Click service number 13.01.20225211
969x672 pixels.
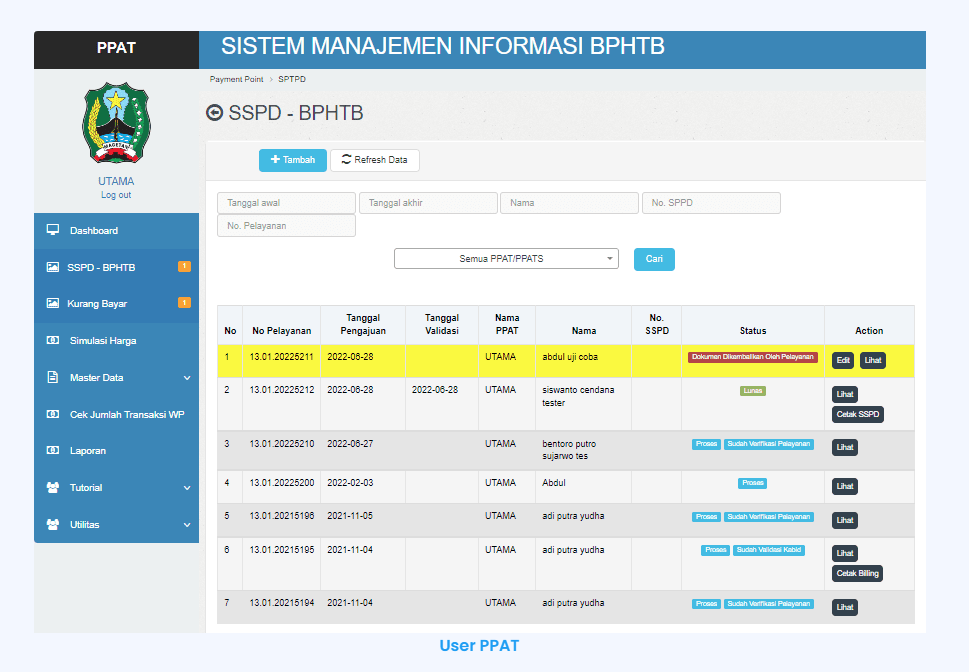[281, 357]
